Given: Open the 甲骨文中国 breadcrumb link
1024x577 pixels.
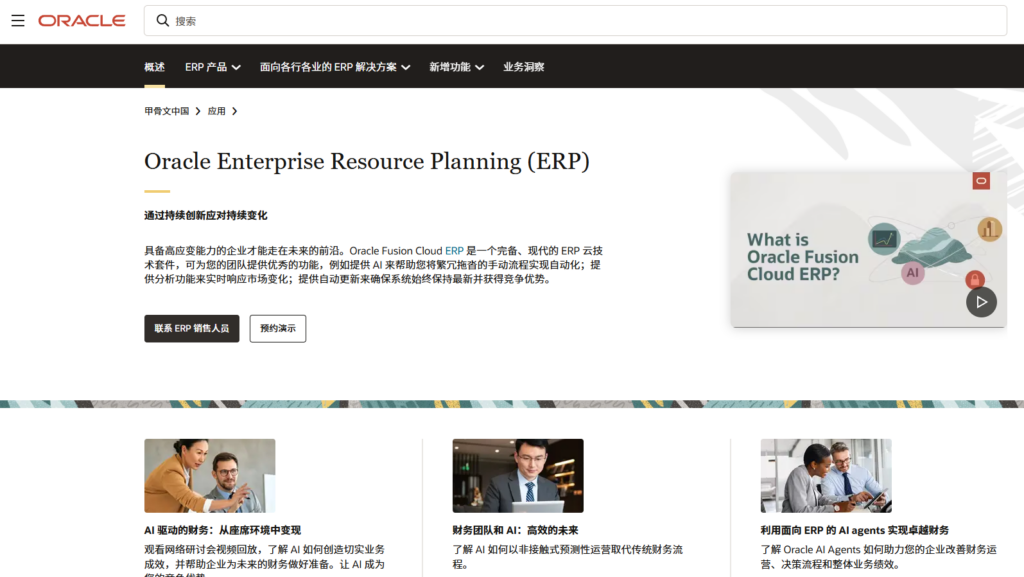Looking at the screenshot, I should coord(166,111).
